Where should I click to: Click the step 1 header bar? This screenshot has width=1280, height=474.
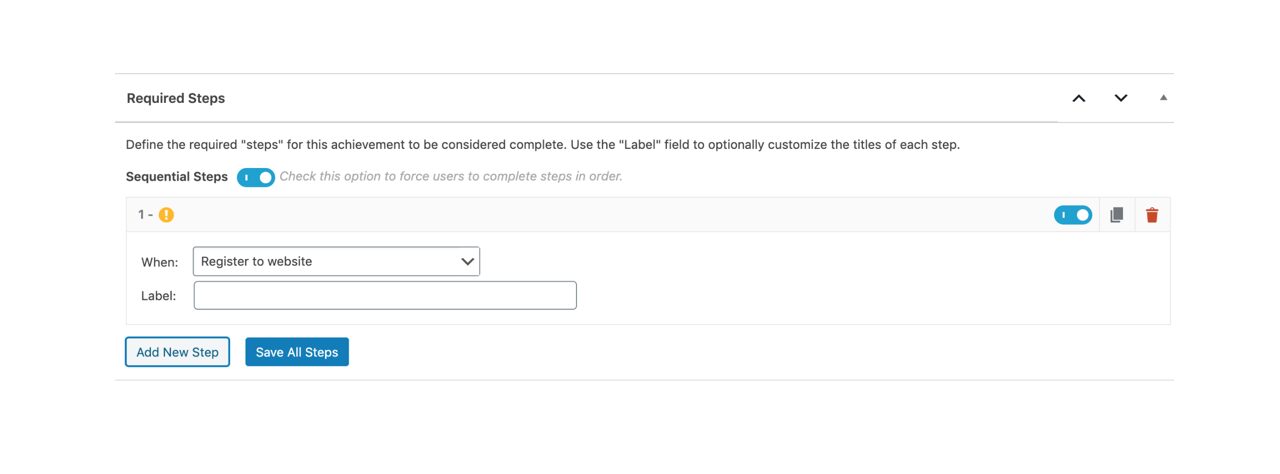click(648, 215)
